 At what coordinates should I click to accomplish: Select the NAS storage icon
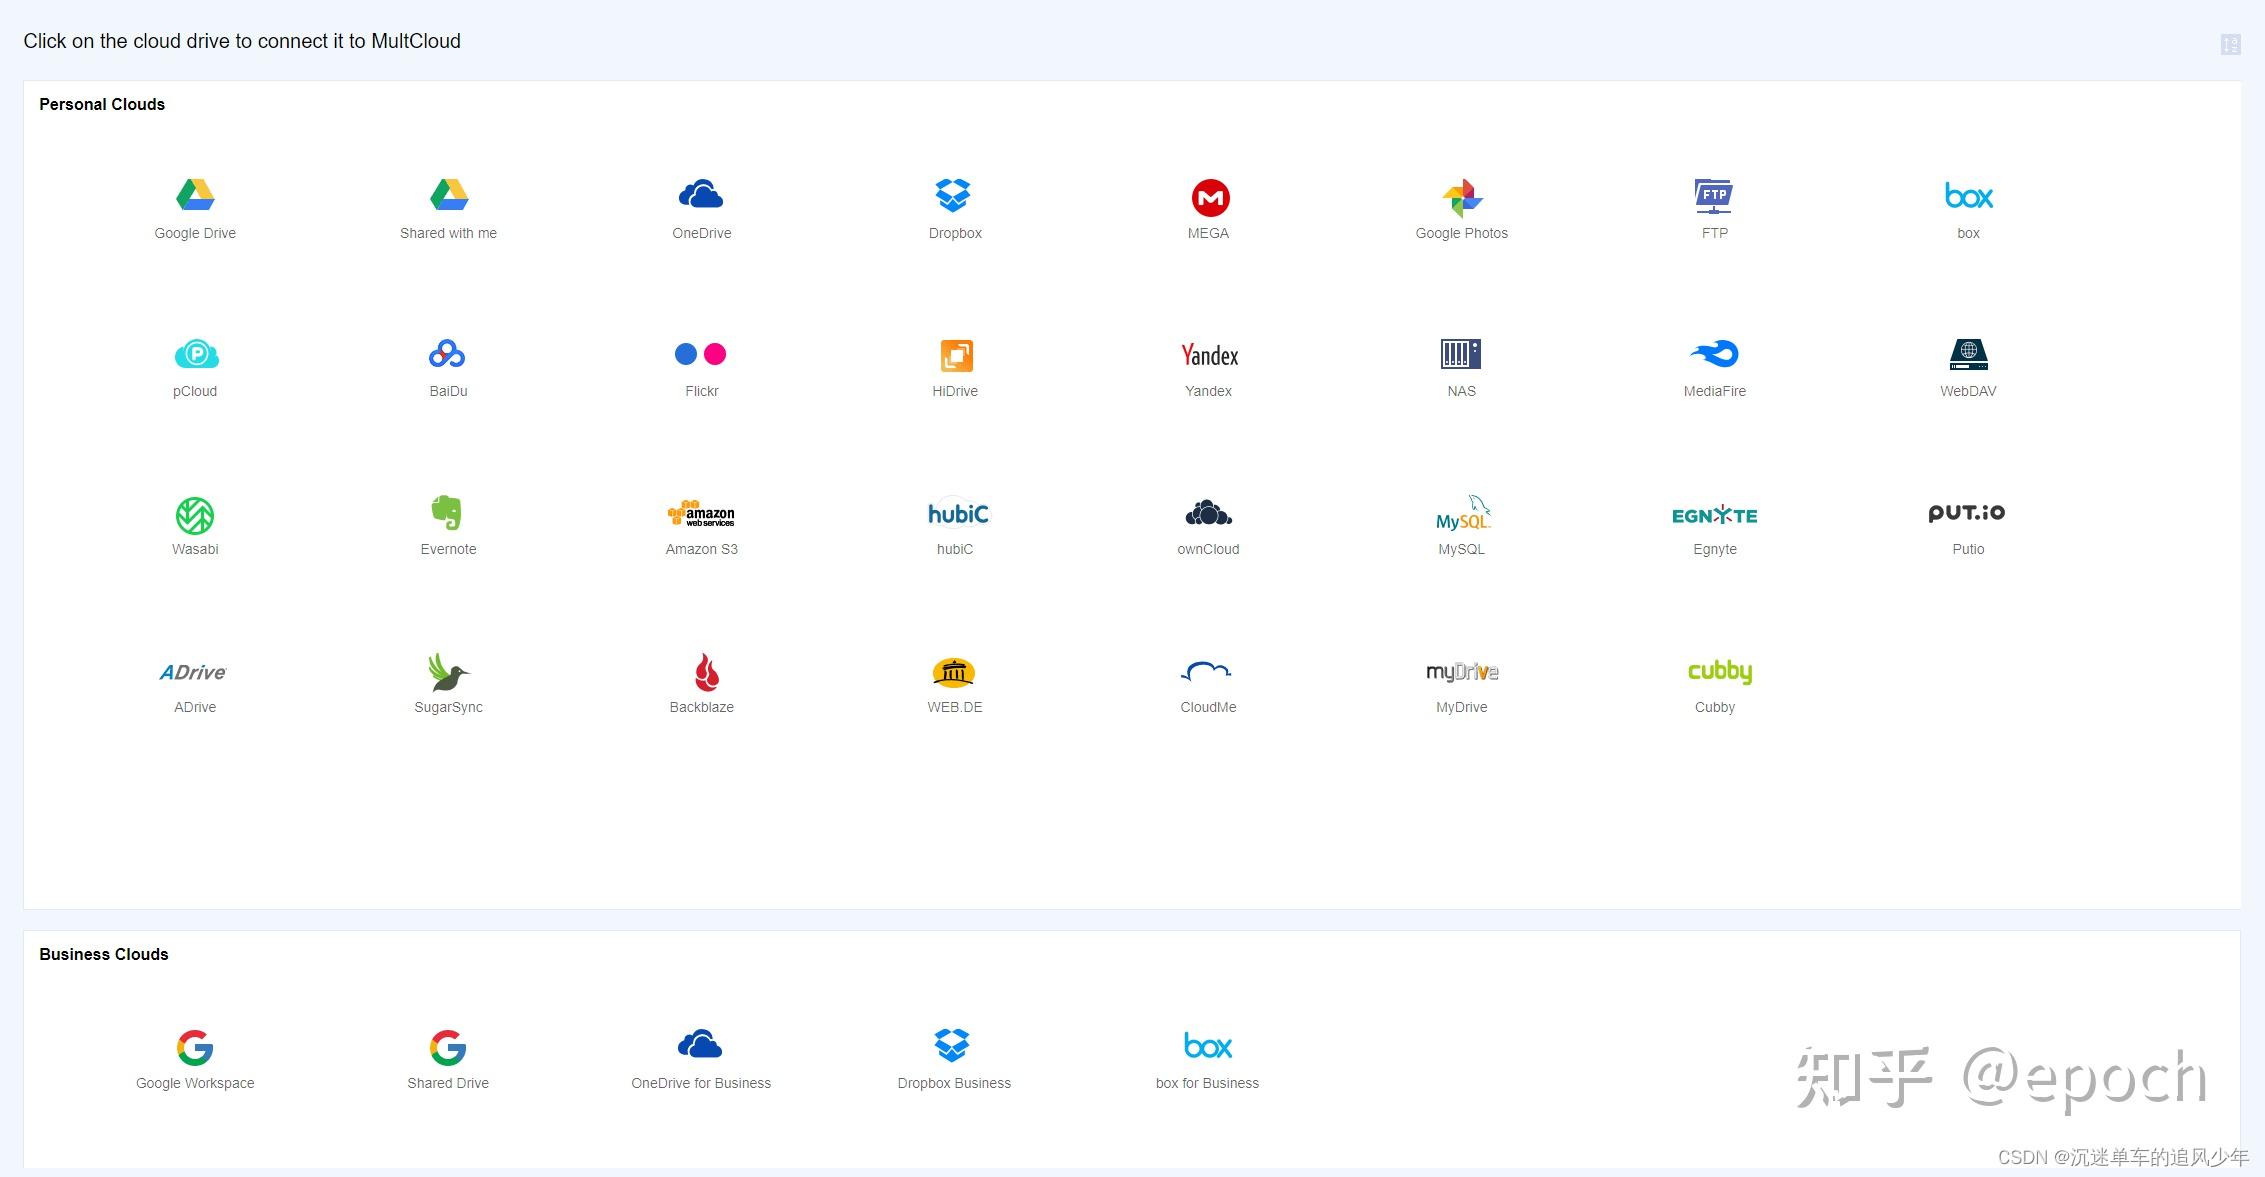[x=1461, y=354]
